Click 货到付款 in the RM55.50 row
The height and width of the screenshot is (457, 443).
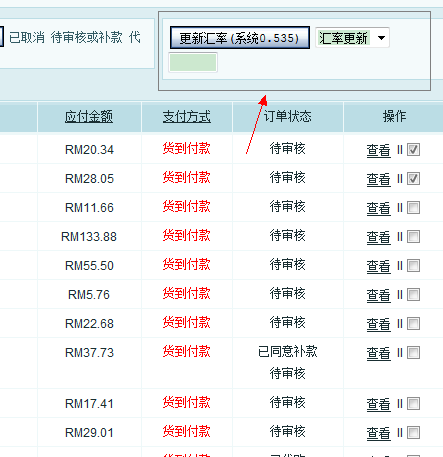tap(187, 265)
